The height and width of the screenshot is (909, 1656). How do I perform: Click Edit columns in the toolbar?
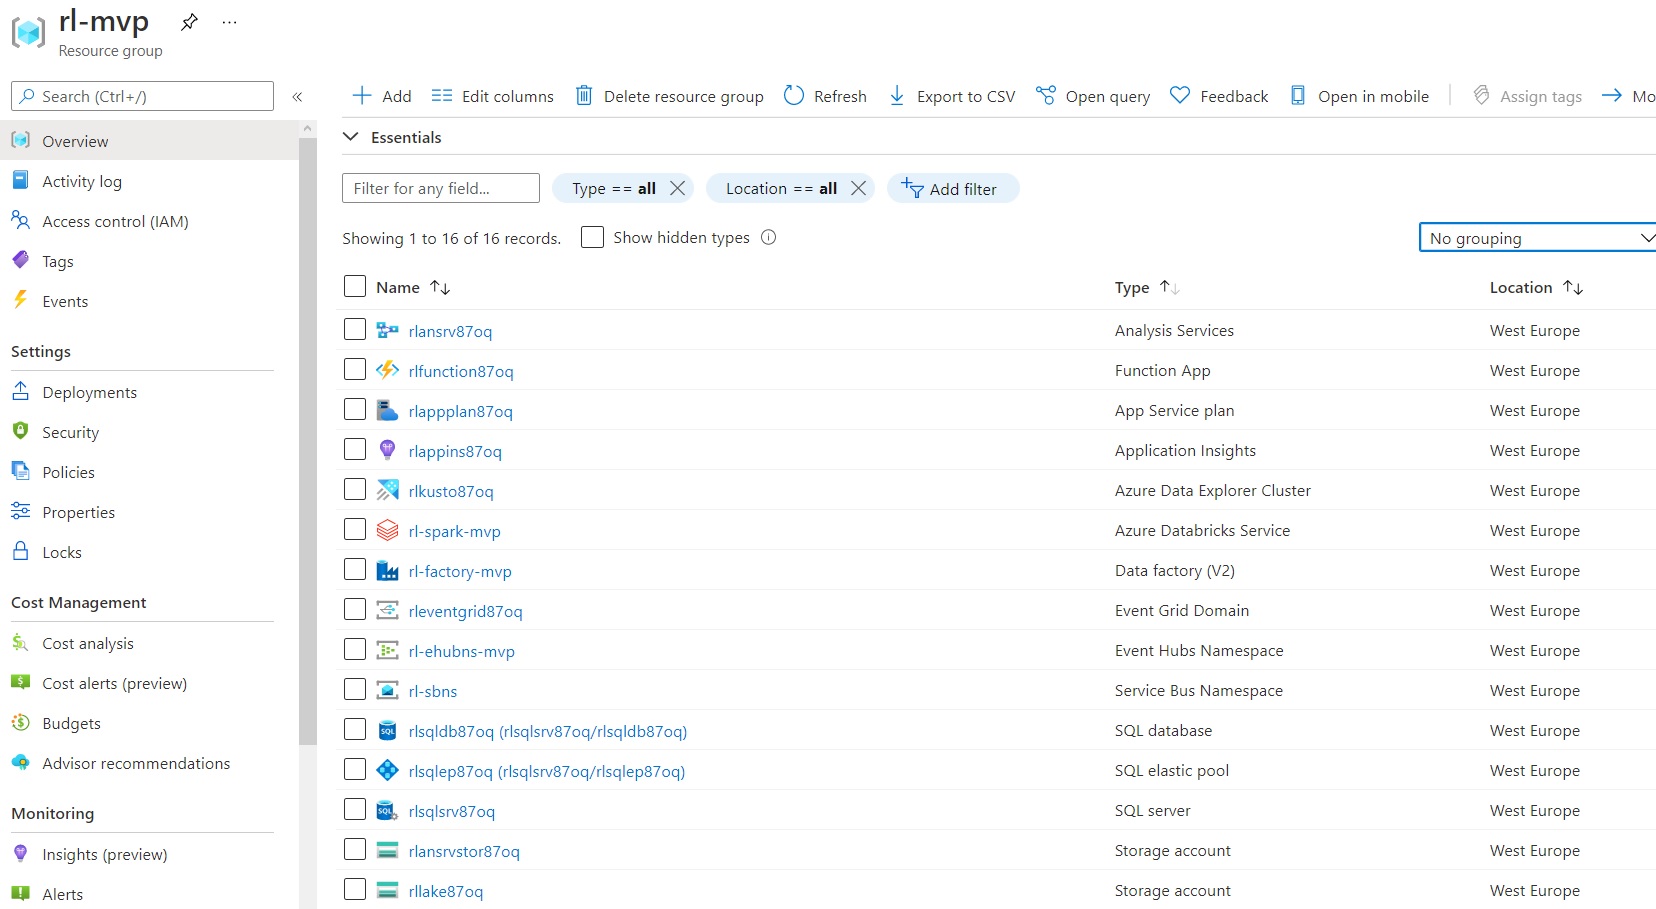[x=492, y=96]
